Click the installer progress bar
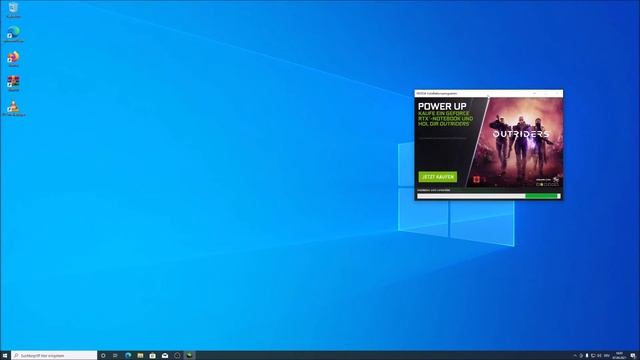 coord(489,196)
